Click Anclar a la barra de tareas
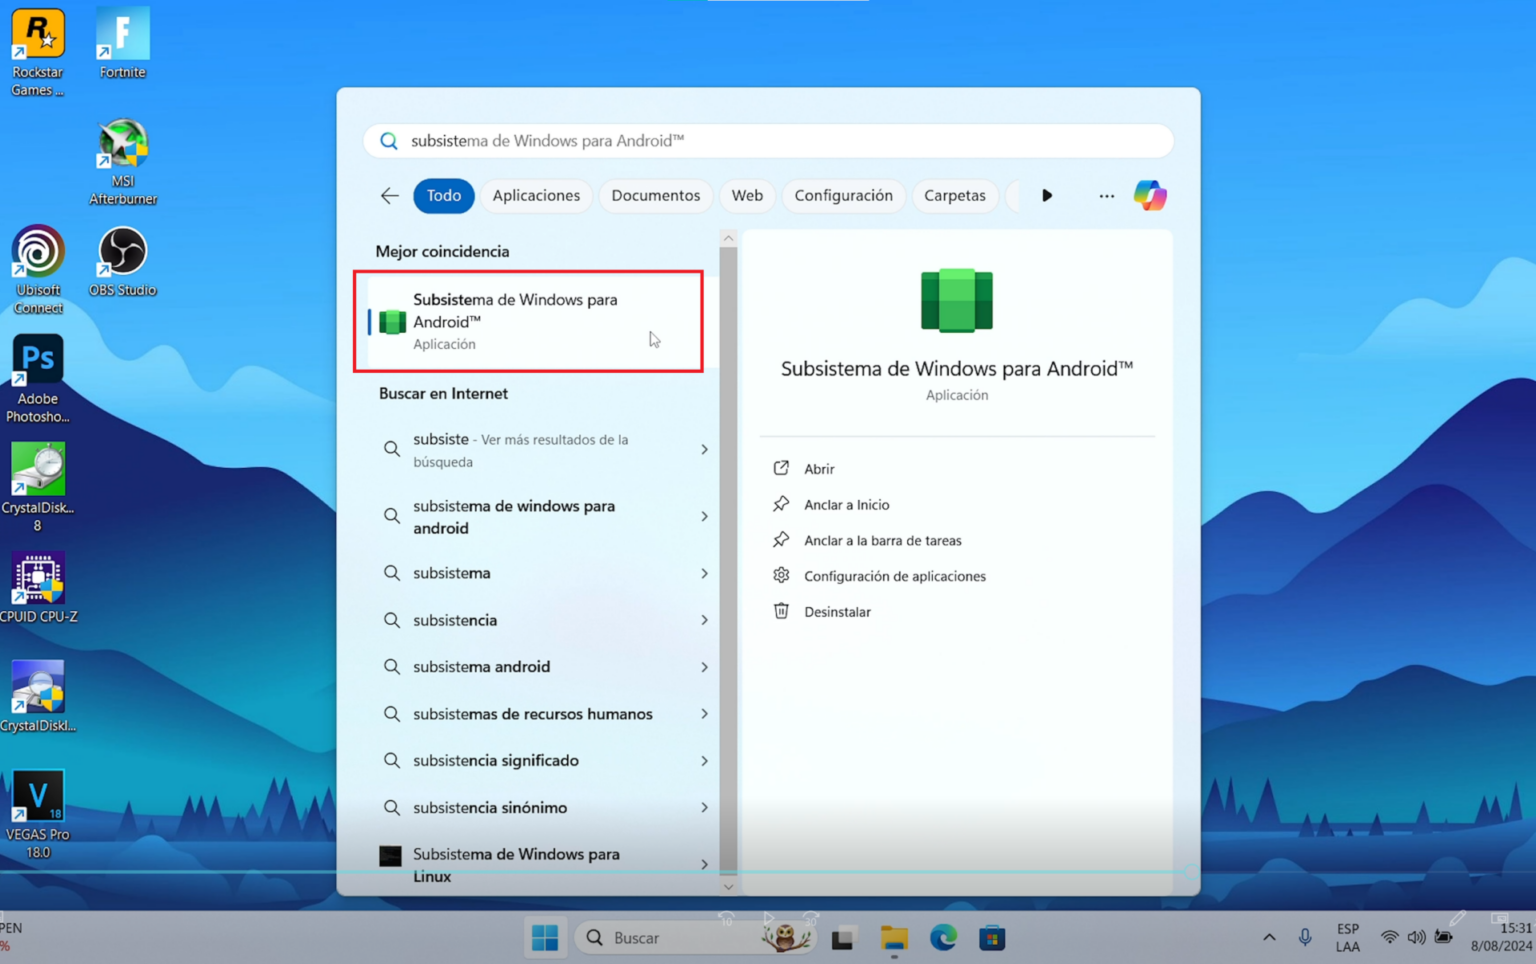This screenshot has width=1536, height=964. (x=883, y=540)
